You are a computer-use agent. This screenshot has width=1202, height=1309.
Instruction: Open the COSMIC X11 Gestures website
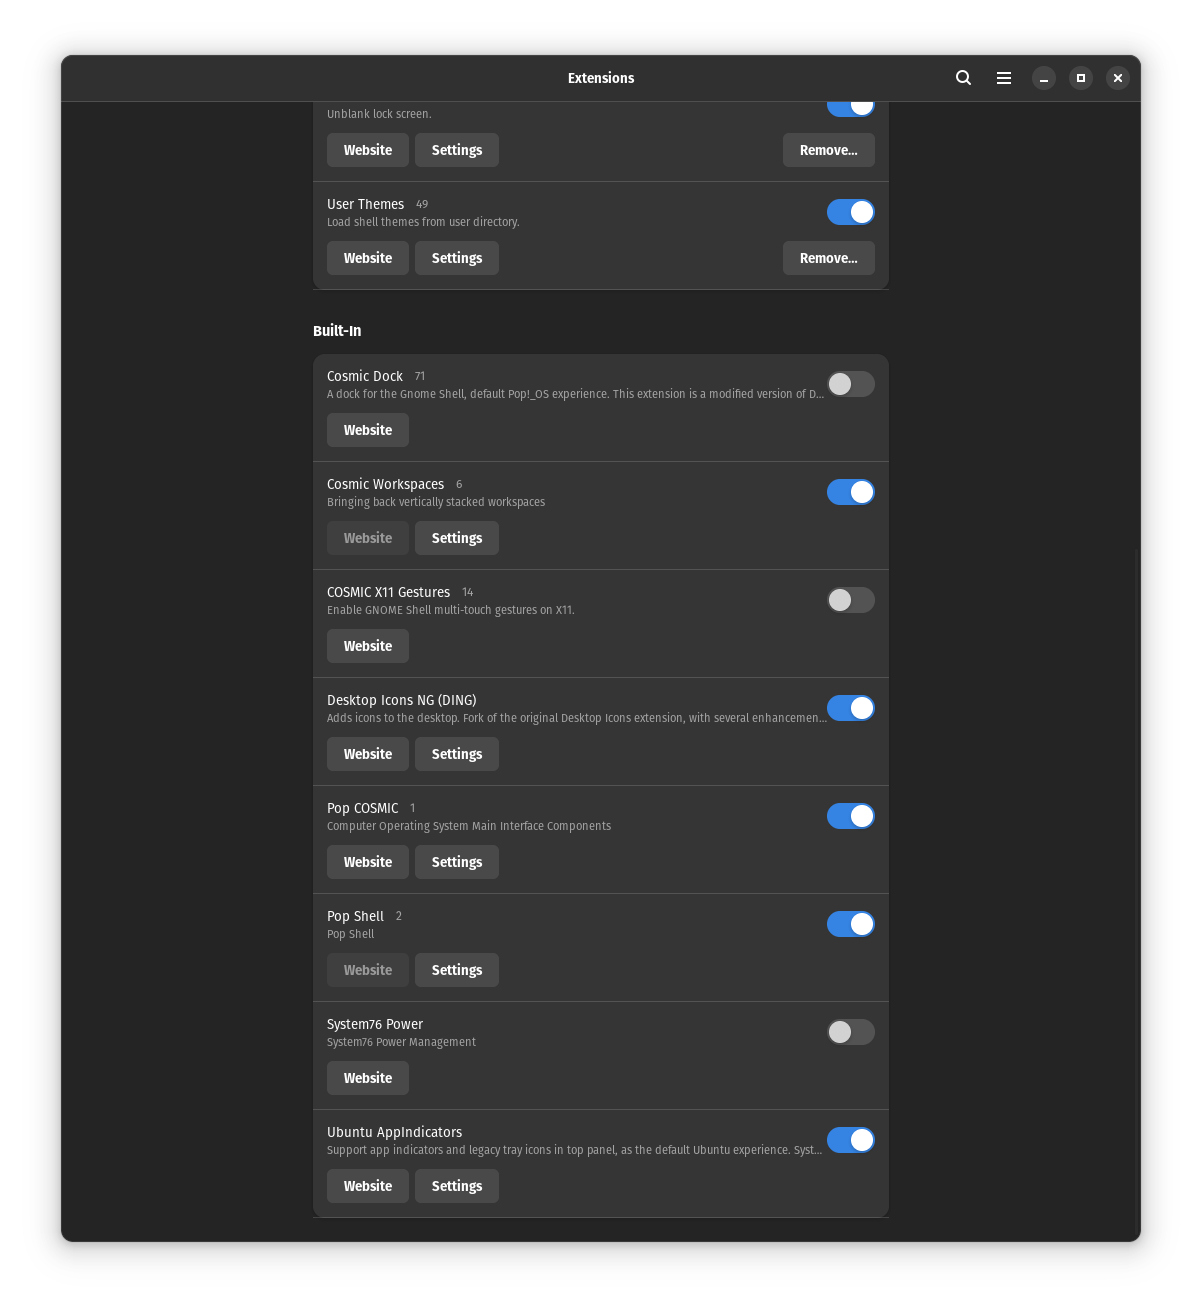367,646
